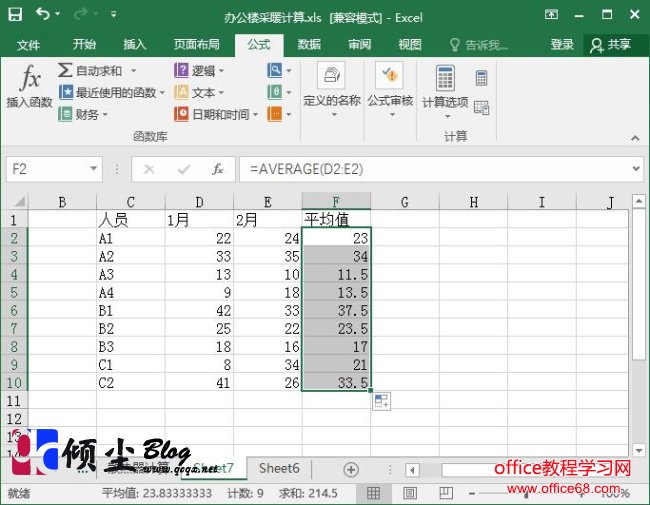Select column header D
The height and width of the screenshot is (505, 650).
199,202
